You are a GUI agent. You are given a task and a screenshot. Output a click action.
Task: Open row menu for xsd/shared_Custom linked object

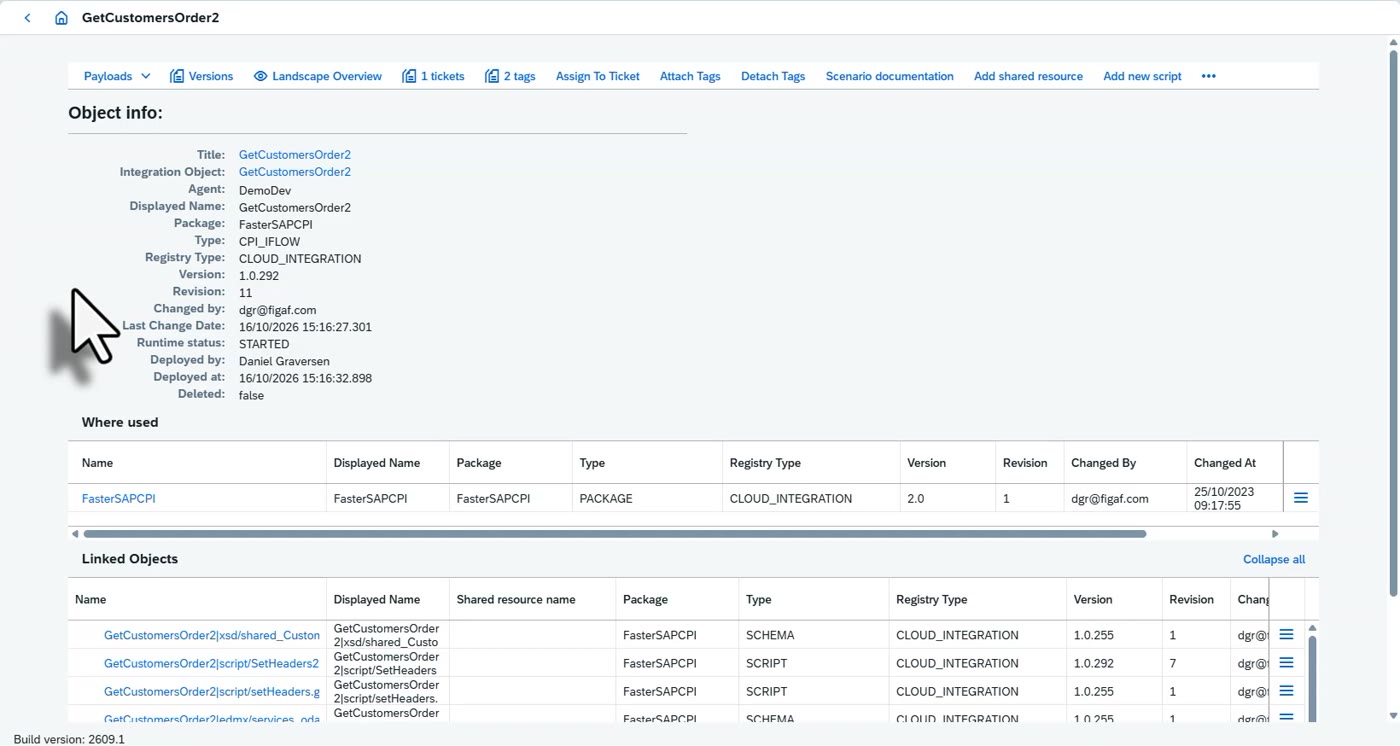coord(1287,635)
